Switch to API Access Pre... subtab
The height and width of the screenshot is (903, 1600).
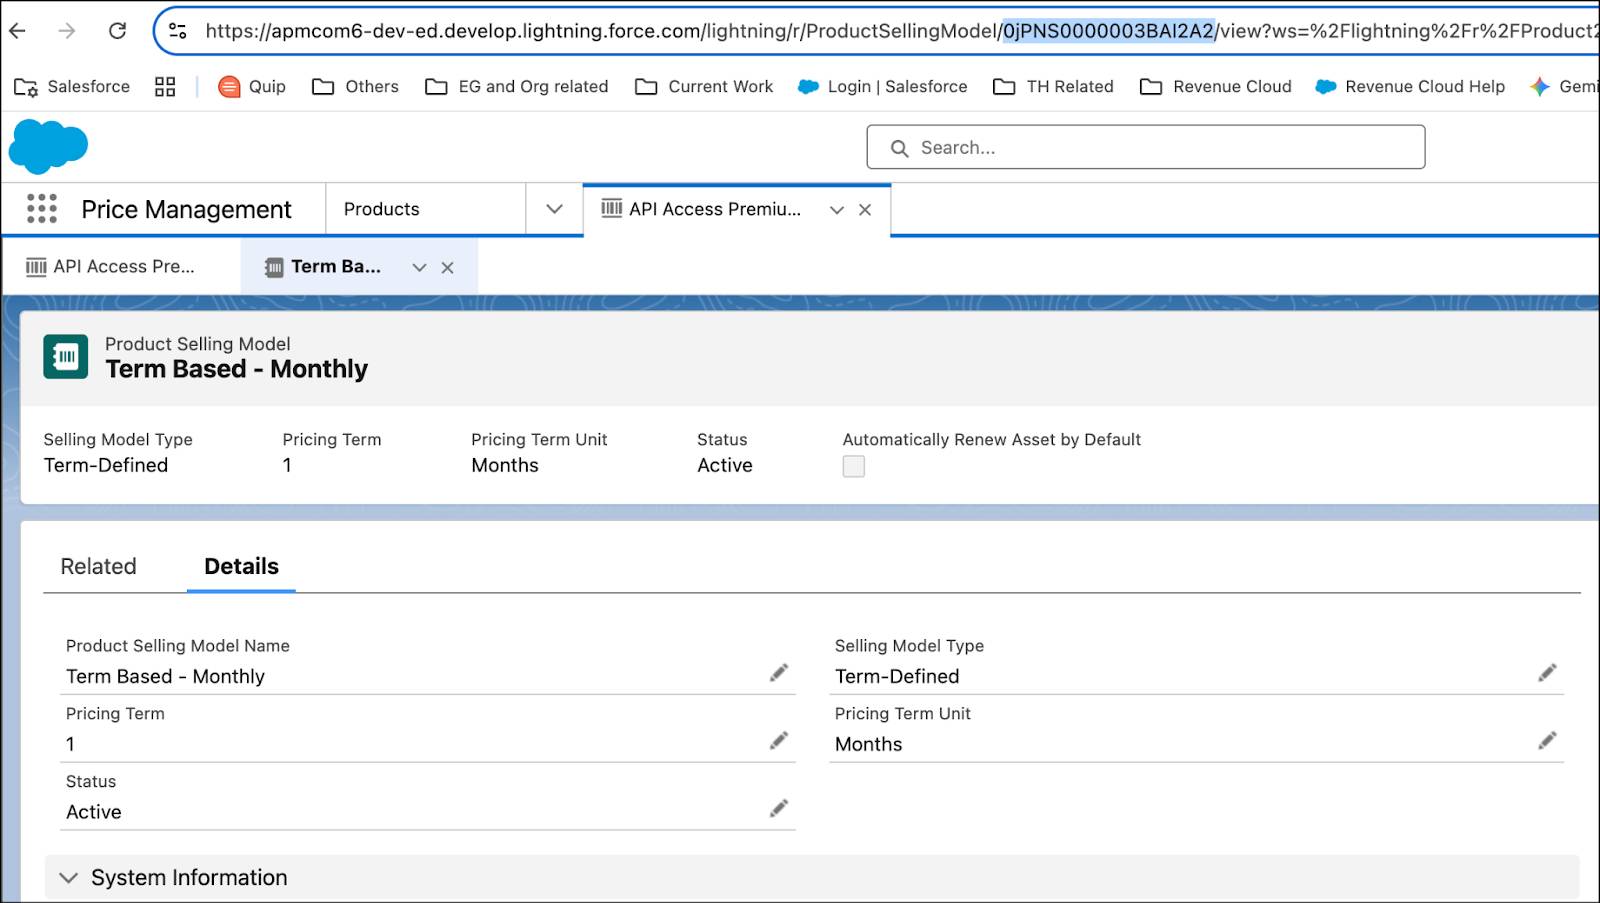(x=110, y=266)
